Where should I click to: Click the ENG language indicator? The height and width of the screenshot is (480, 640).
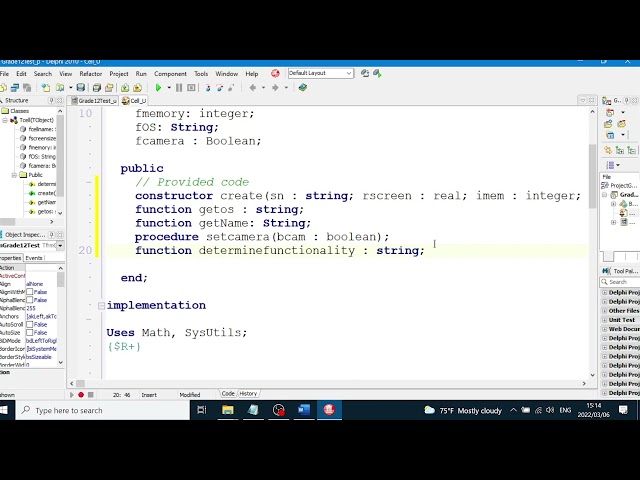(x=565, y=410)
